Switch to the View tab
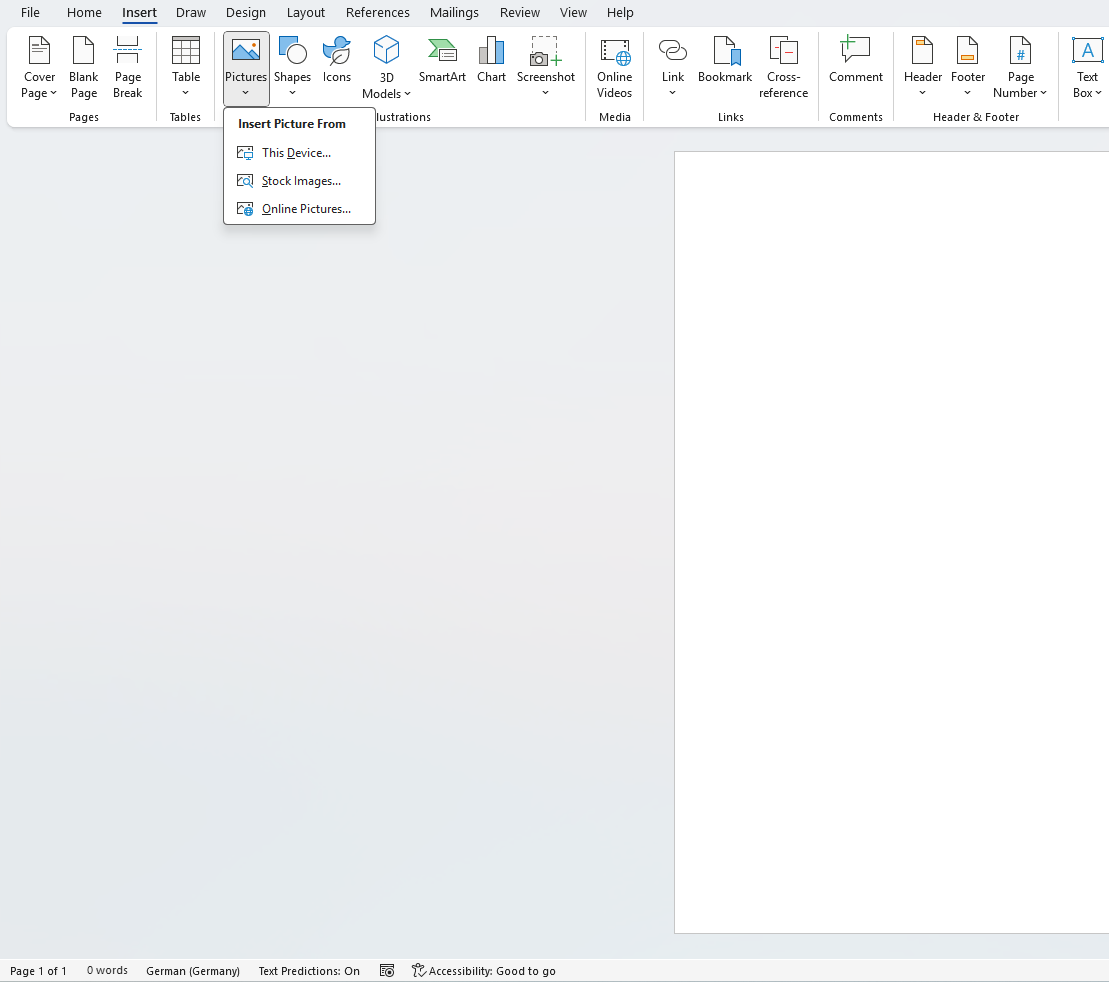Viewport: 1109px width, 982px height. click(x=573, y=13)
